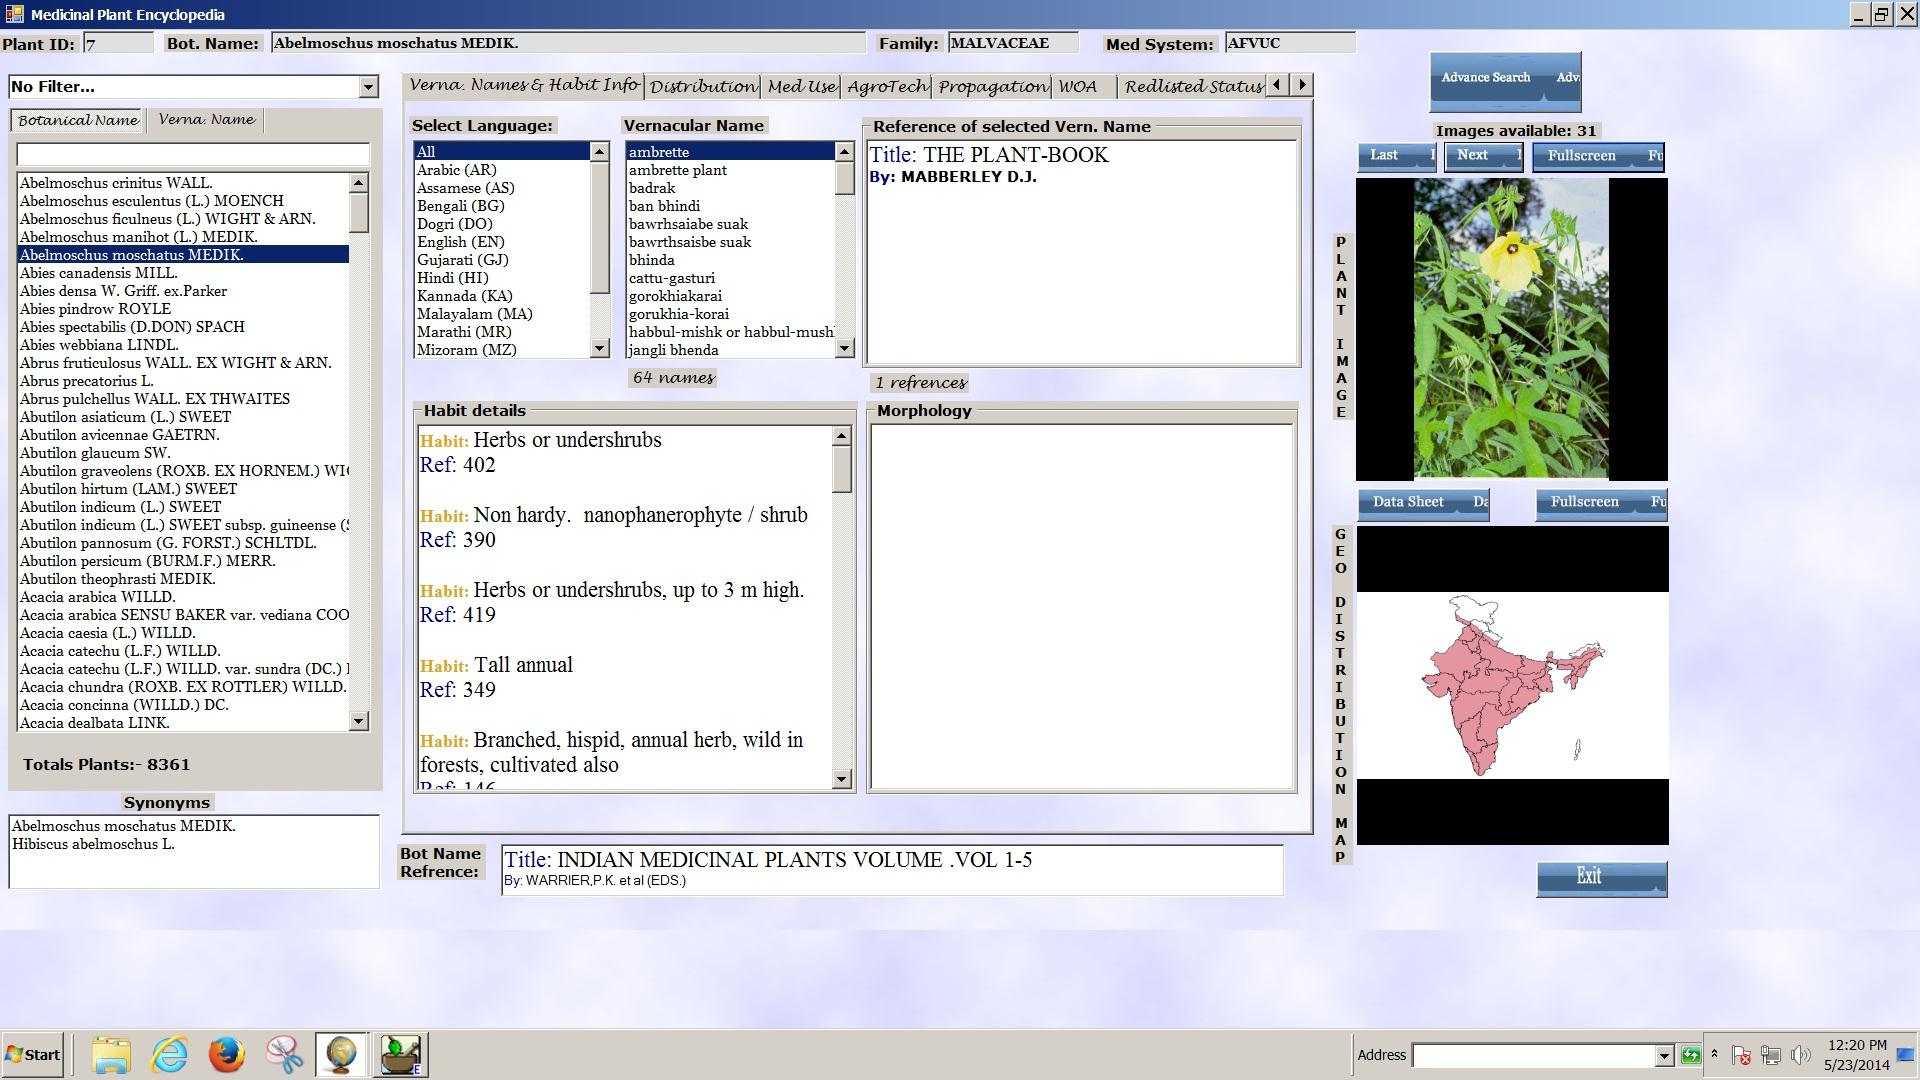
Task: Click the Exit button
Action: [x=1589, y=876]
